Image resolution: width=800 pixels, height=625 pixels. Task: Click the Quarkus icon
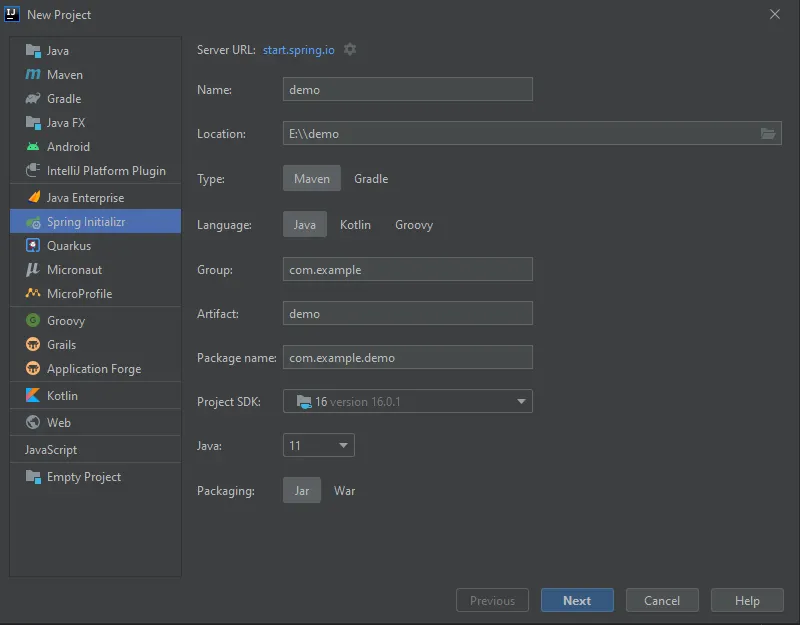pos(33,245)
